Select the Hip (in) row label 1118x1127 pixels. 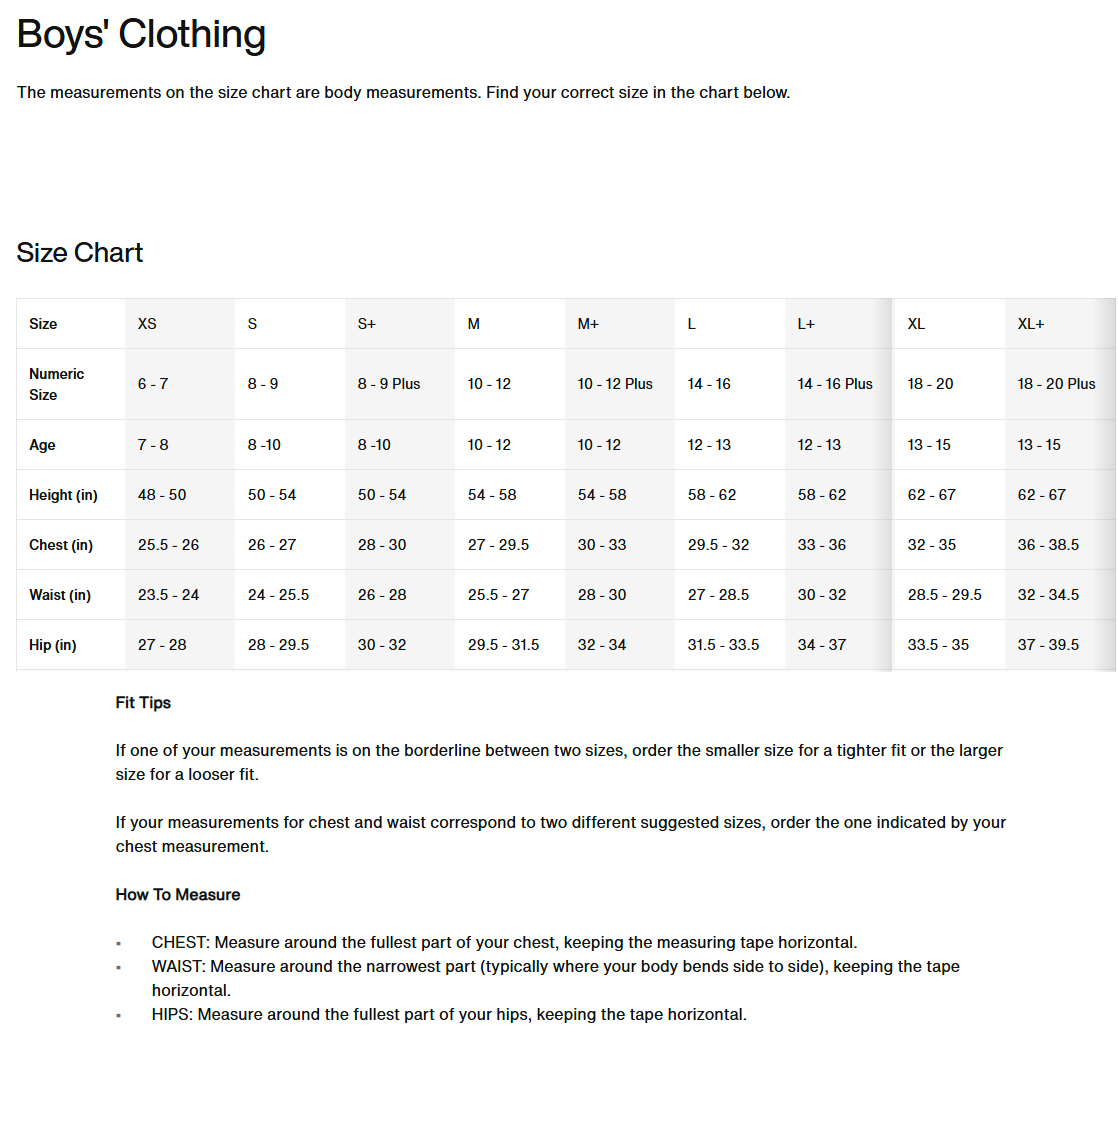(x=53, y=645)
